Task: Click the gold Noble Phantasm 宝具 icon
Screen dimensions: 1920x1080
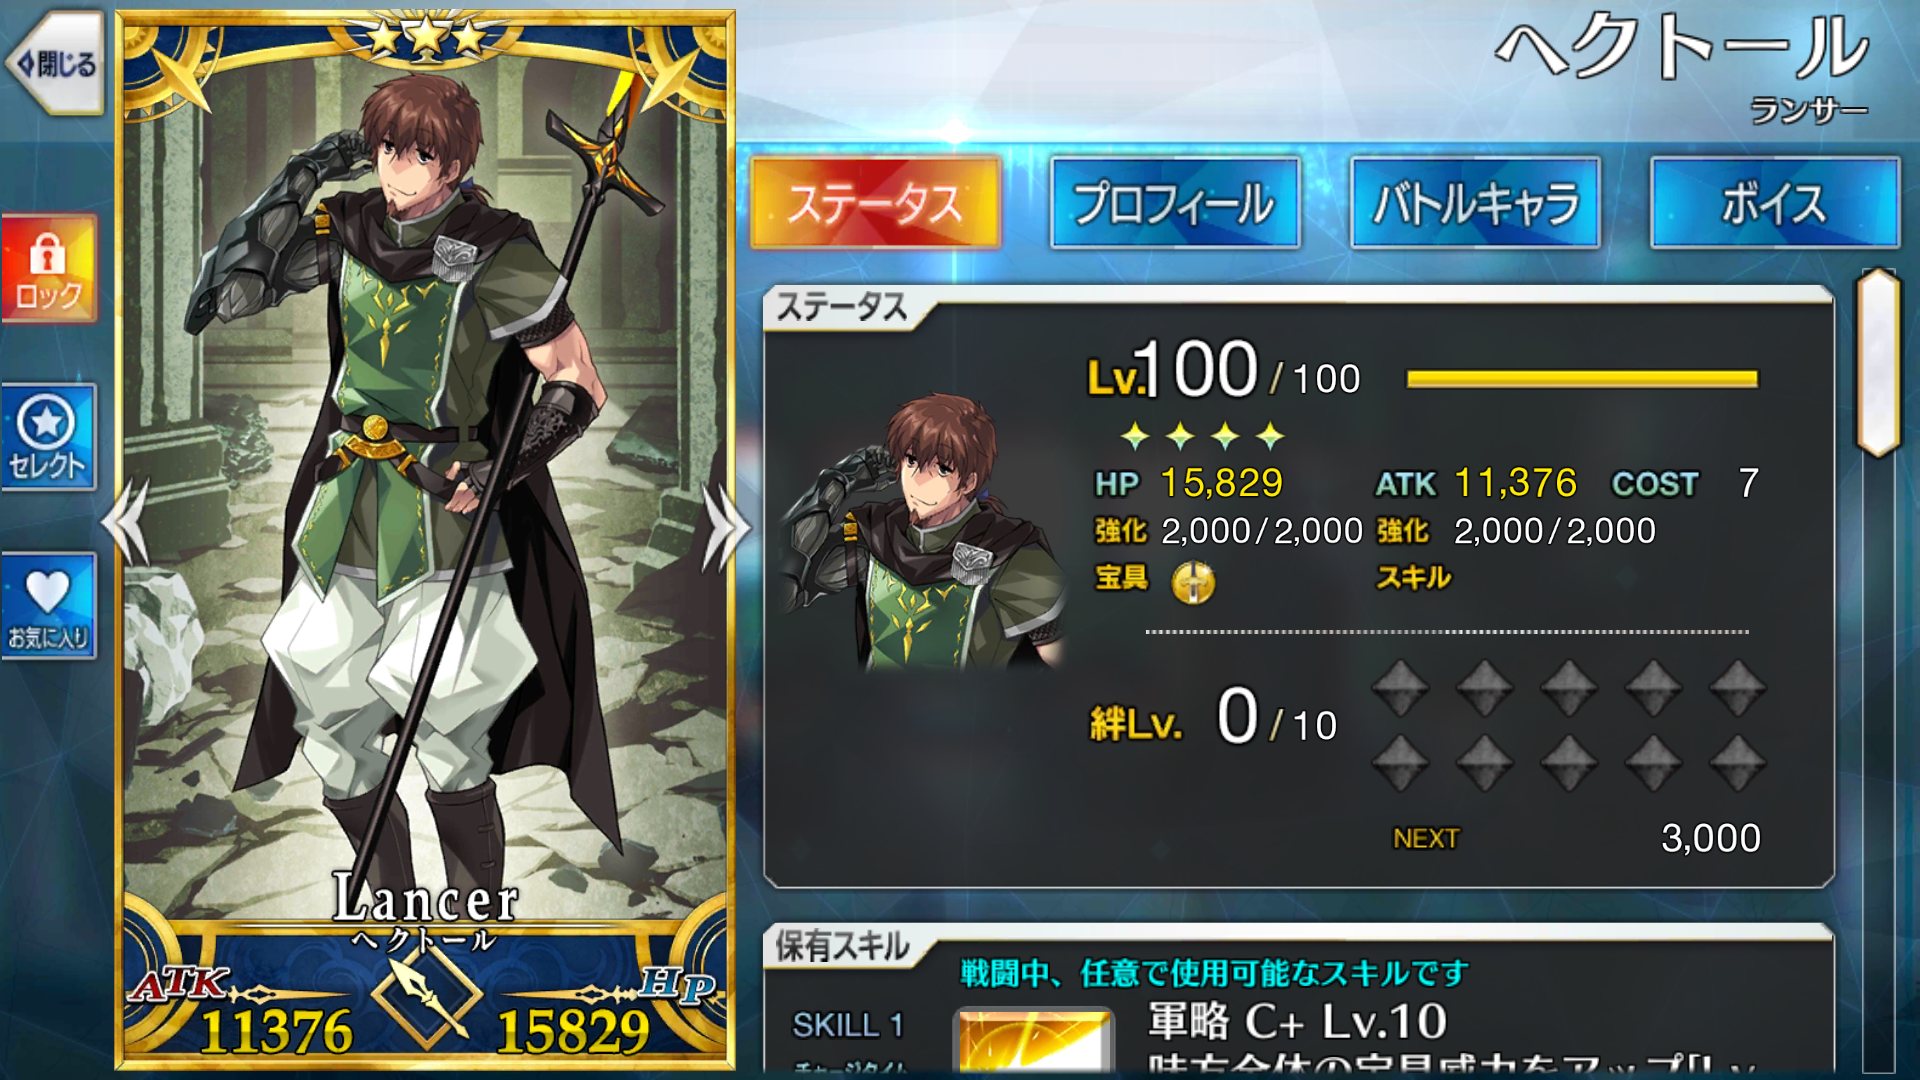Action: click(1193, 581)
